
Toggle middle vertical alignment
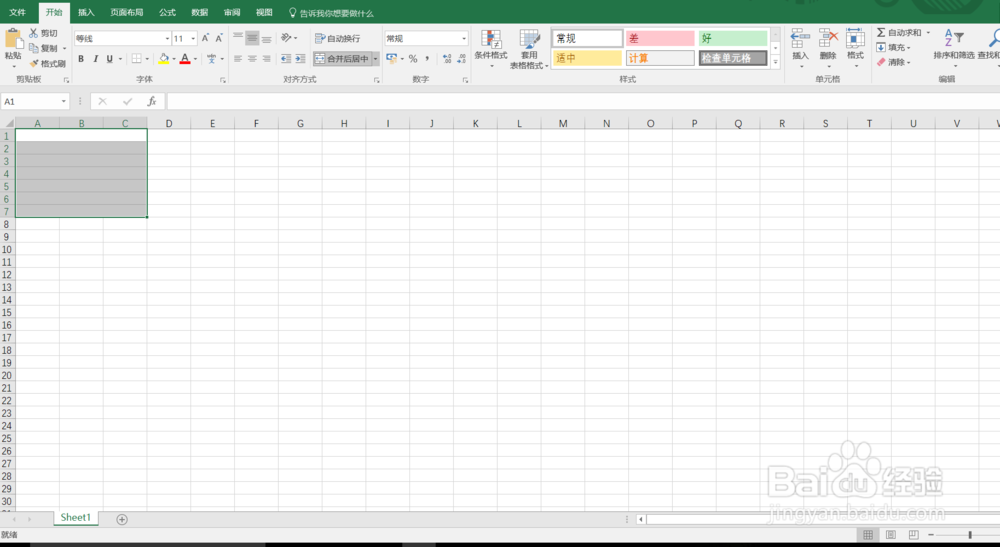[x=252, y=38]
